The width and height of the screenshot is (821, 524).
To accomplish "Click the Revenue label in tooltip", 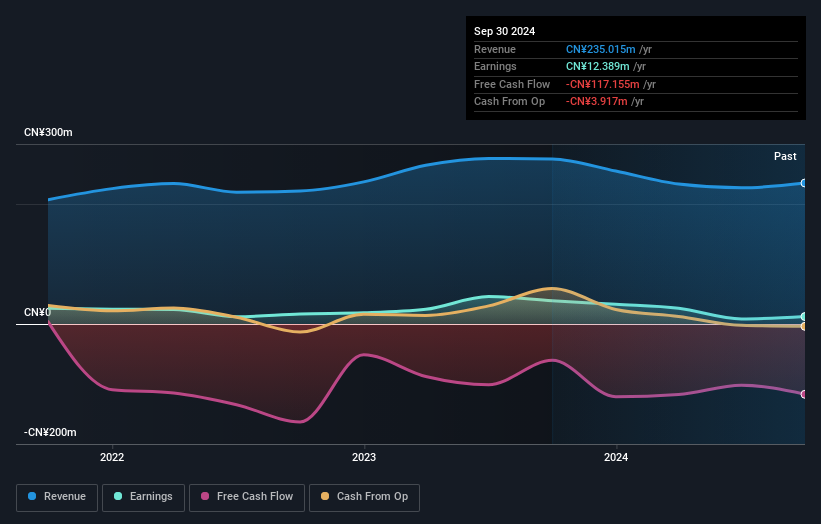I will 495,49.
